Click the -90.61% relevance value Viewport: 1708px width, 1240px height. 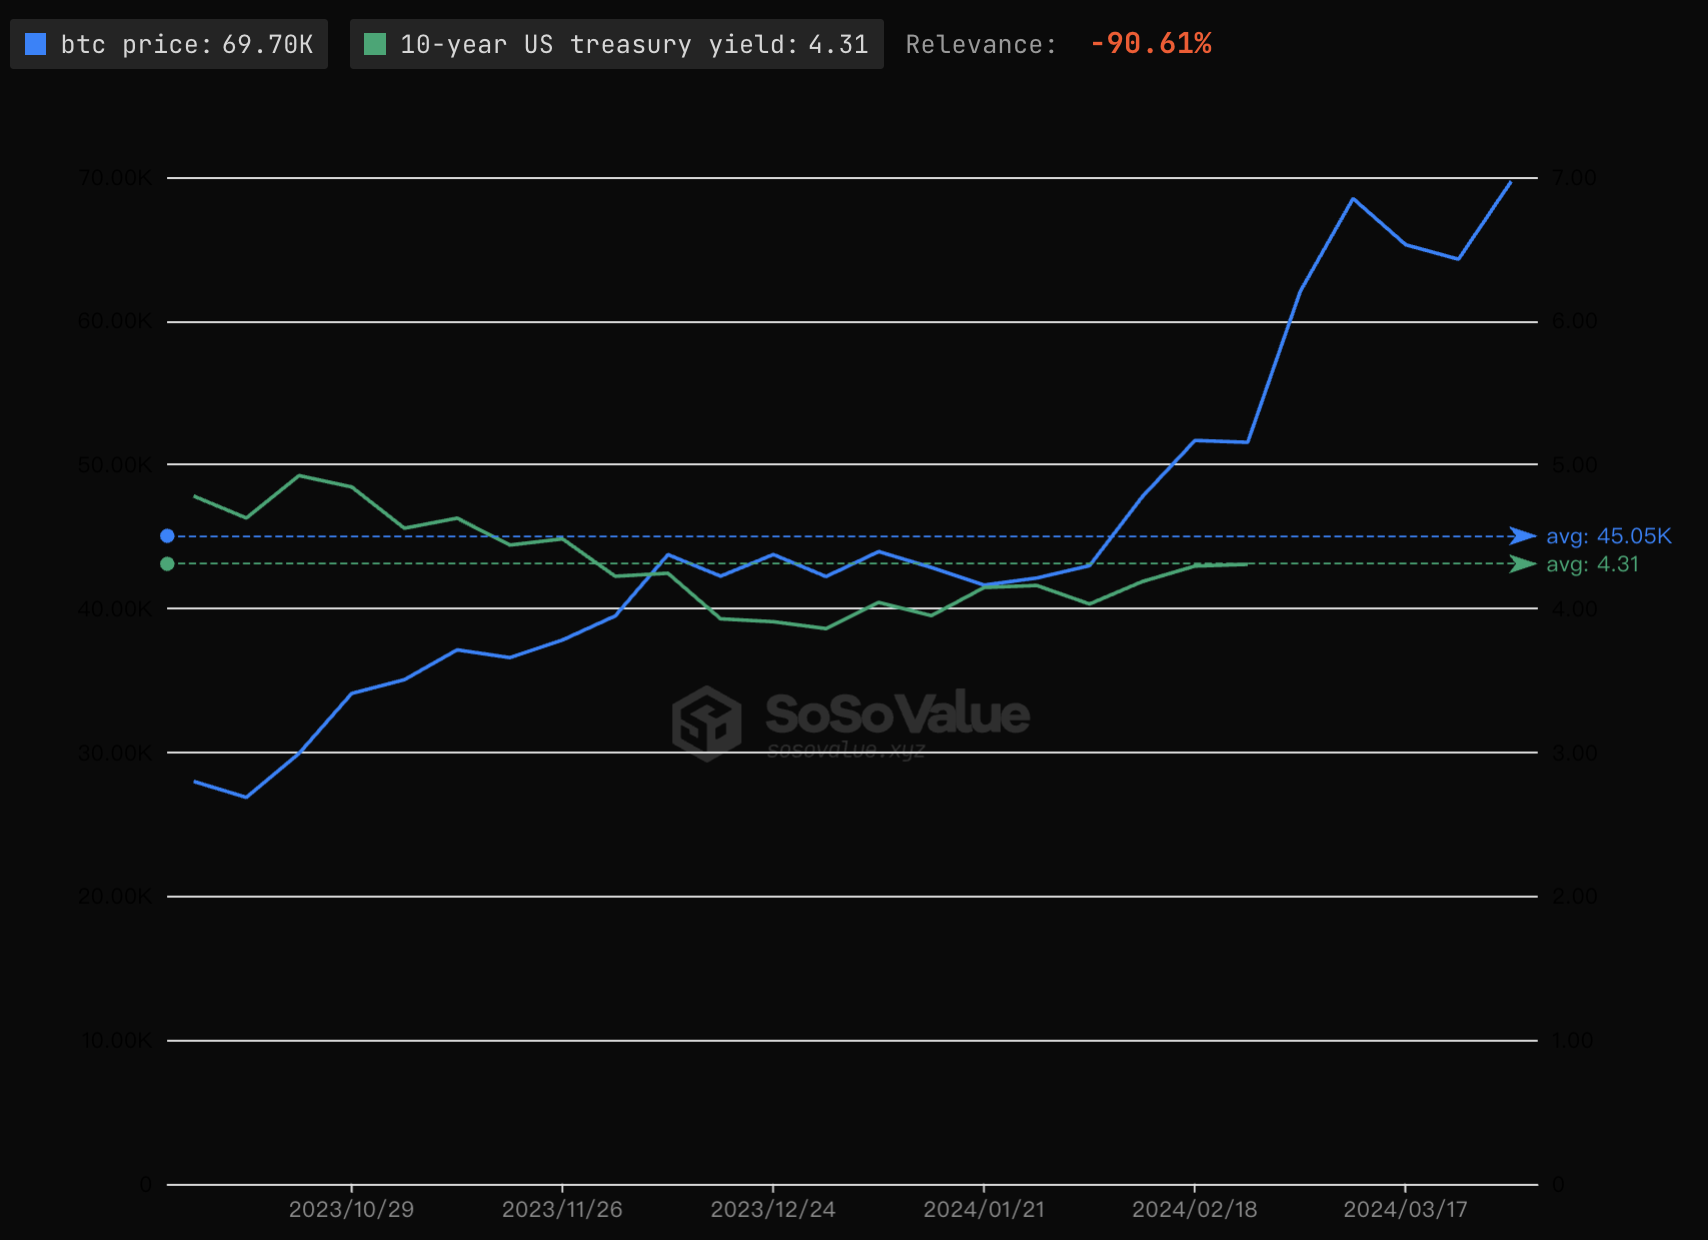tap(1150, 44)
